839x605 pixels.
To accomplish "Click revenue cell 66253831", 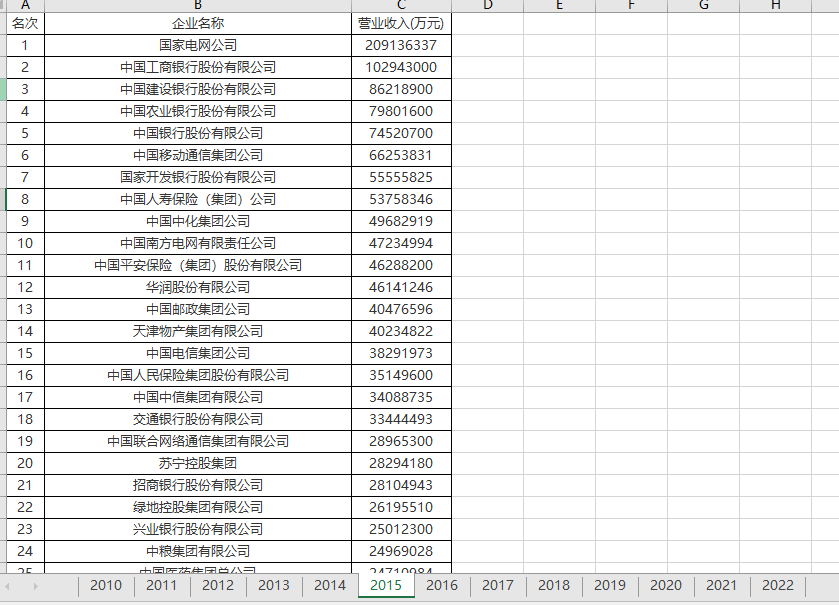I will click(x=401, y=155).
